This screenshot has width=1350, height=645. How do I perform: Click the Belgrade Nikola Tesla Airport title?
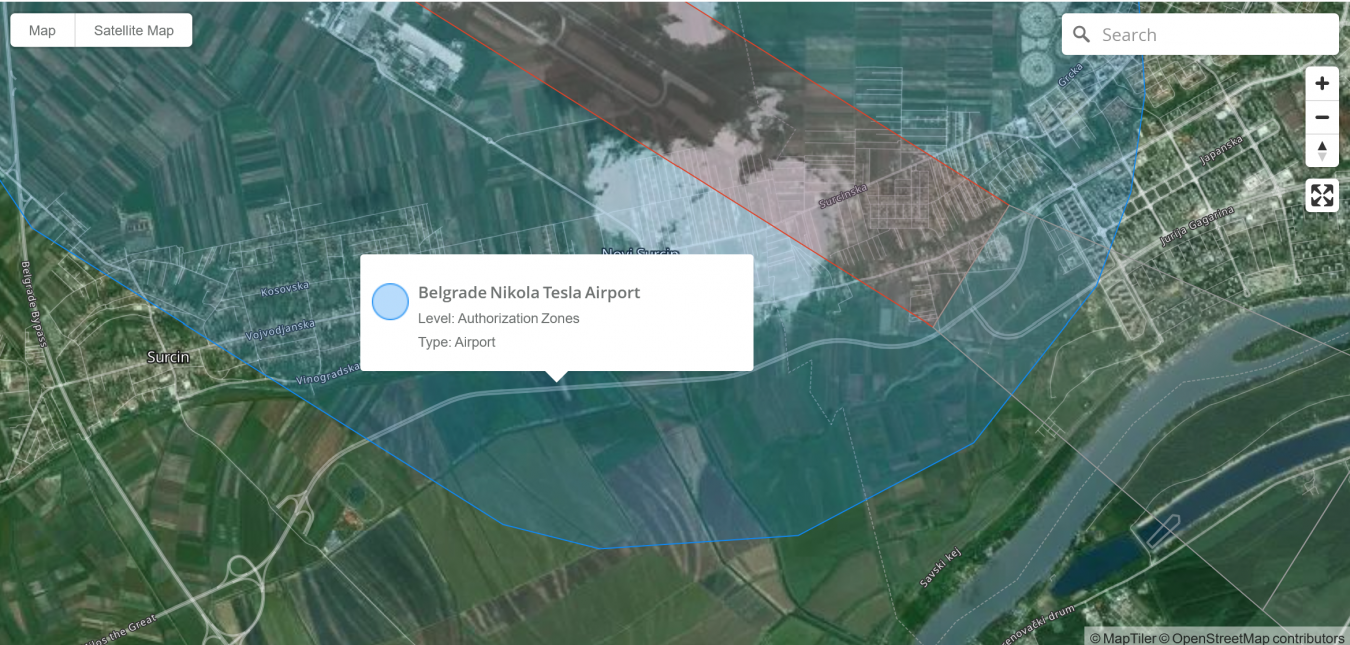529,293
